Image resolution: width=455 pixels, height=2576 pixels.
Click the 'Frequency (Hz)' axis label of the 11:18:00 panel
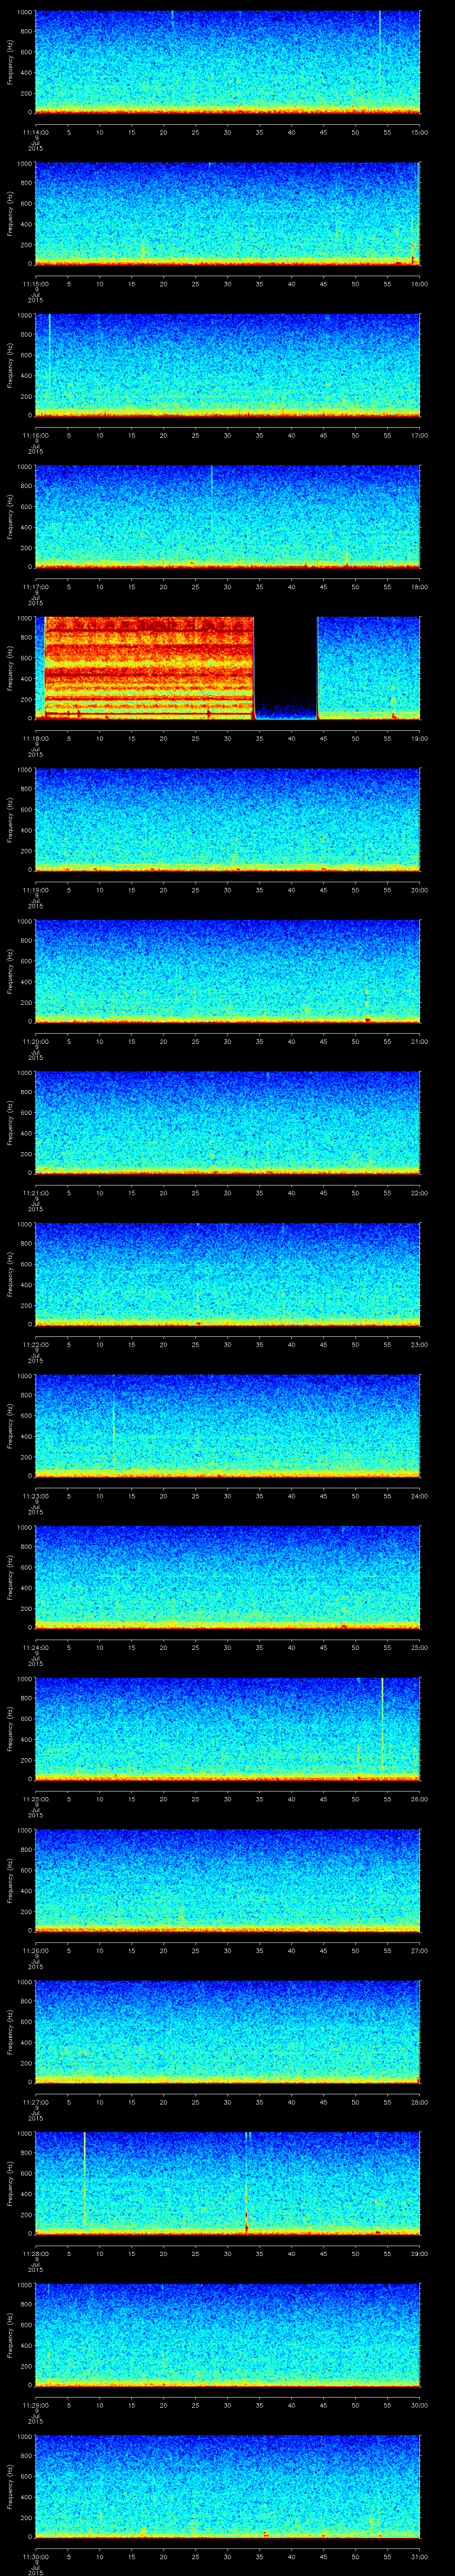(x=11, y=668)
